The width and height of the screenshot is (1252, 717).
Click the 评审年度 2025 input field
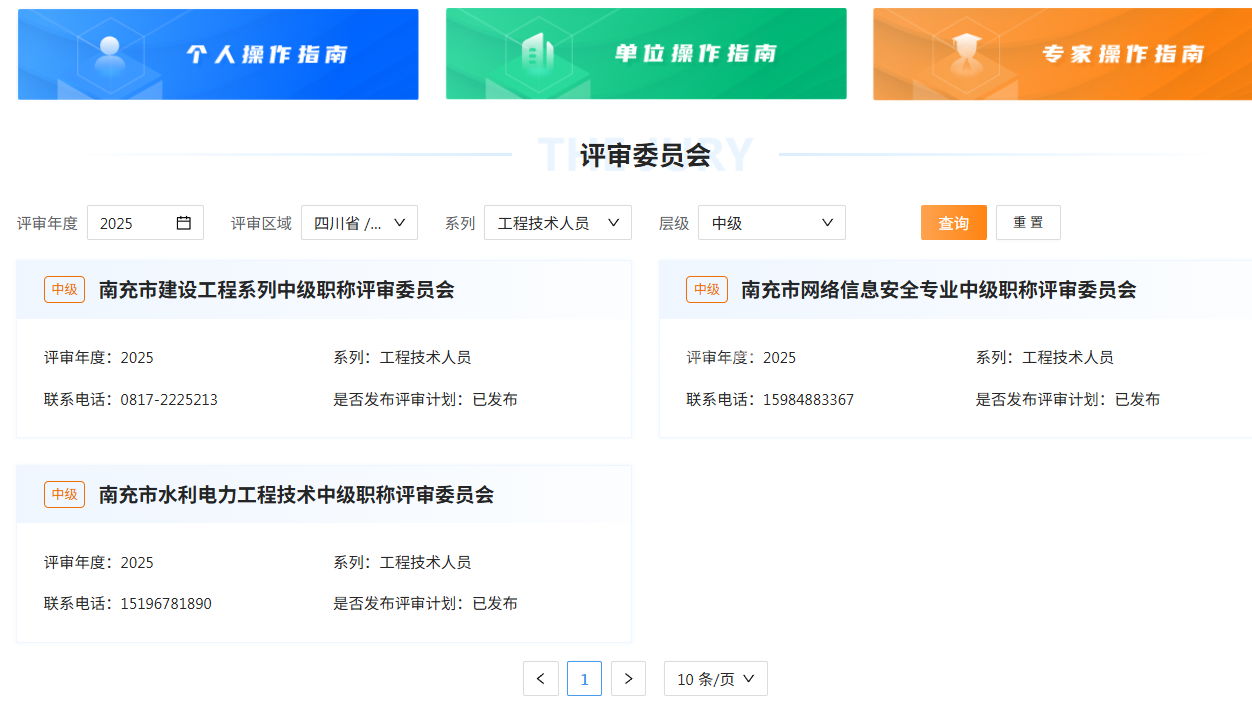click(x=133, y=223)
